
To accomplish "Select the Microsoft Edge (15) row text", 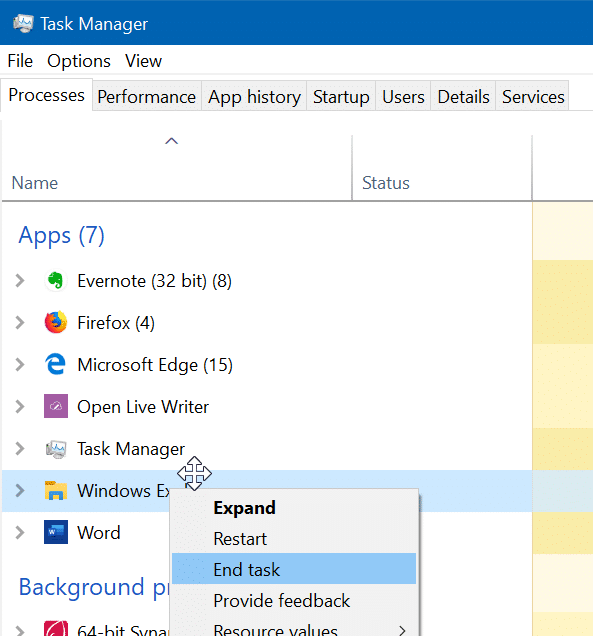I will pyautogui.click(x=155, y=365).
